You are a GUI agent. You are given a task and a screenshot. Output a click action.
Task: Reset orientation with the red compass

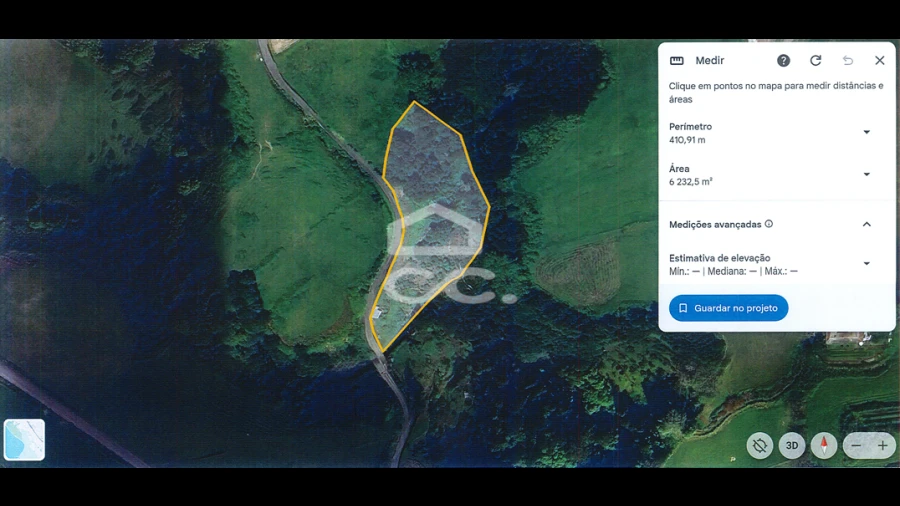824,446
